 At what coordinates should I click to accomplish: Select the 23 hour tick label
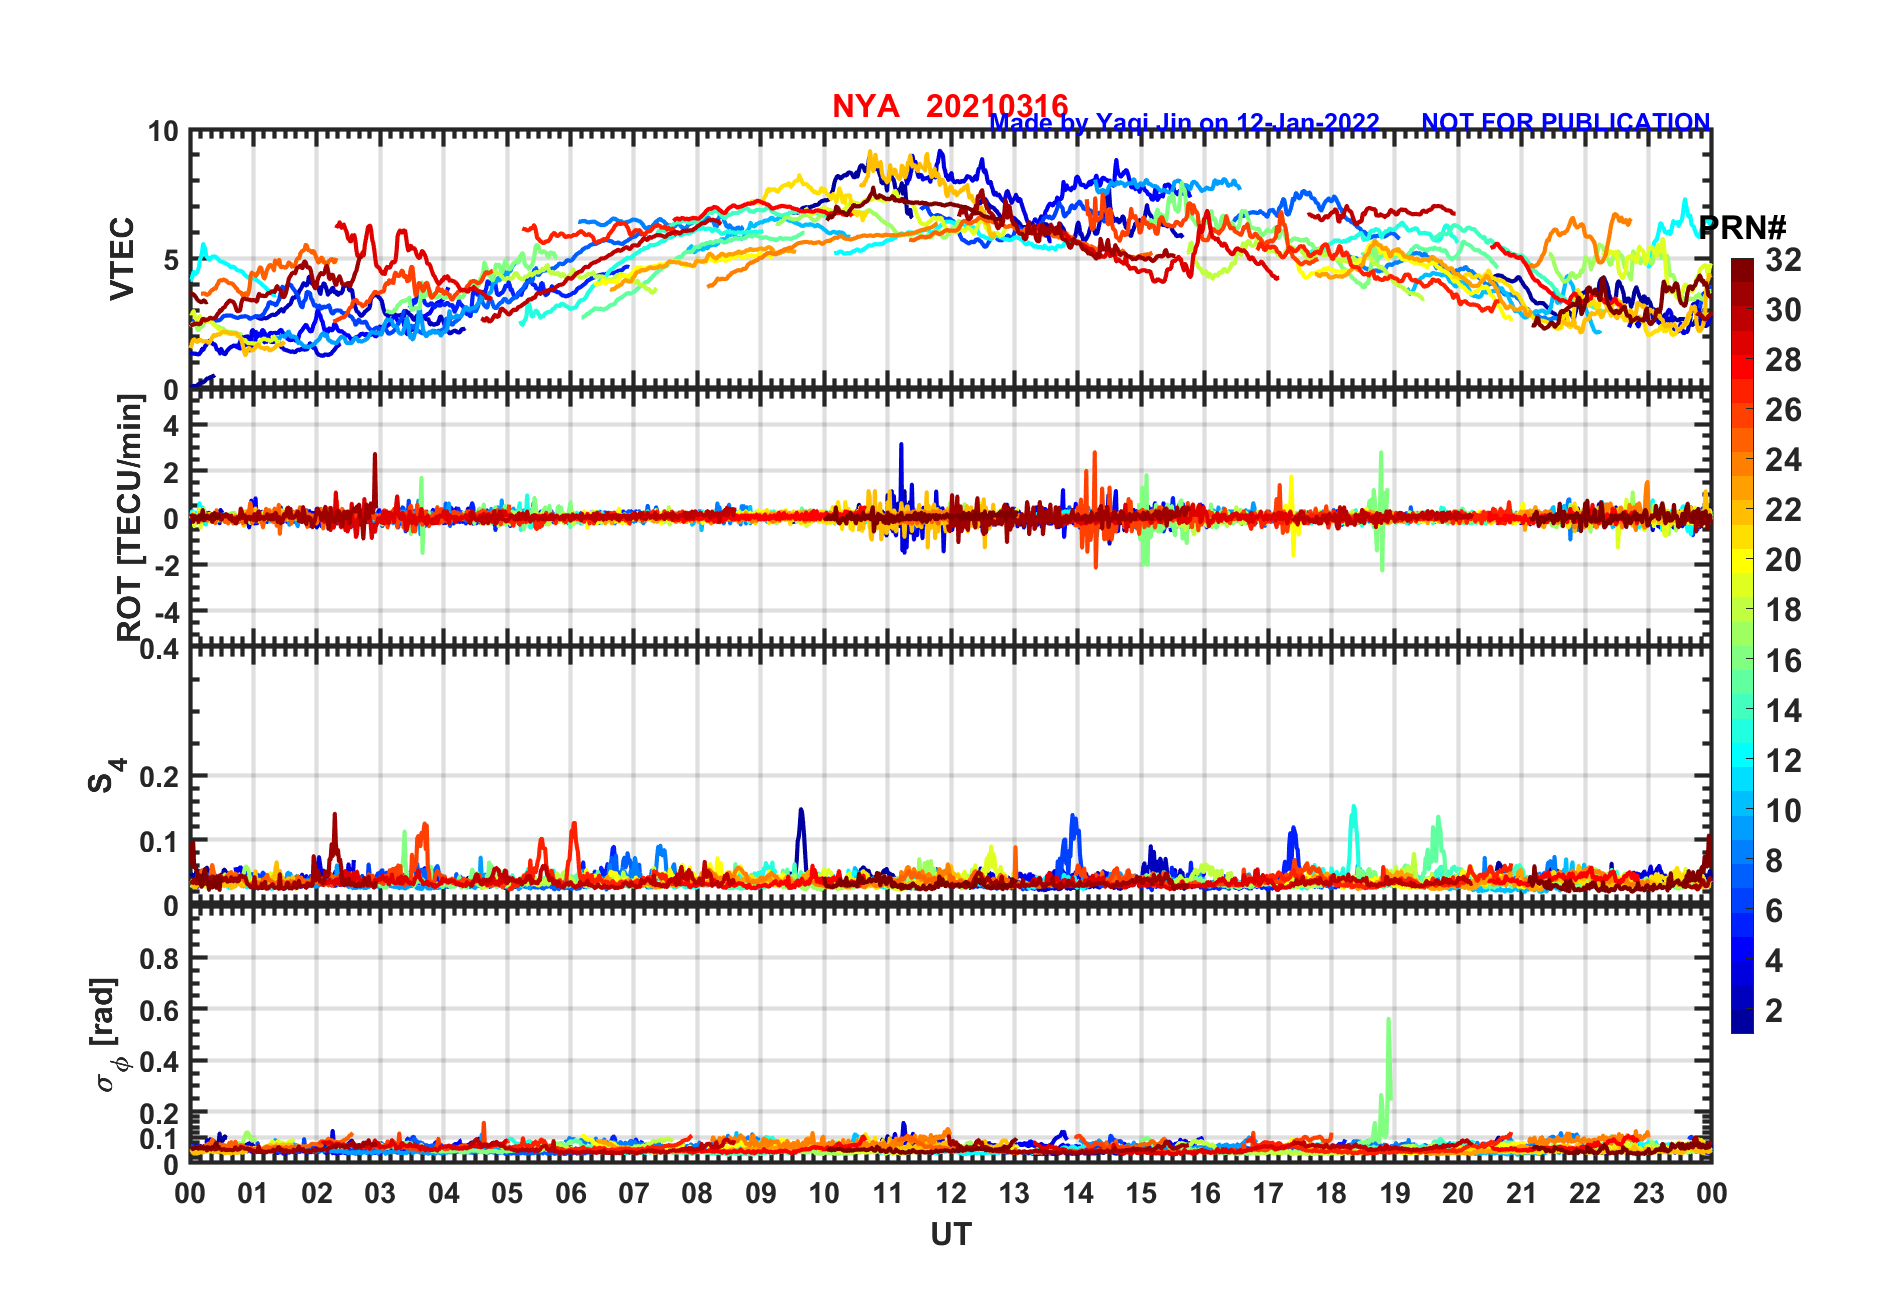(1648, 1193)
